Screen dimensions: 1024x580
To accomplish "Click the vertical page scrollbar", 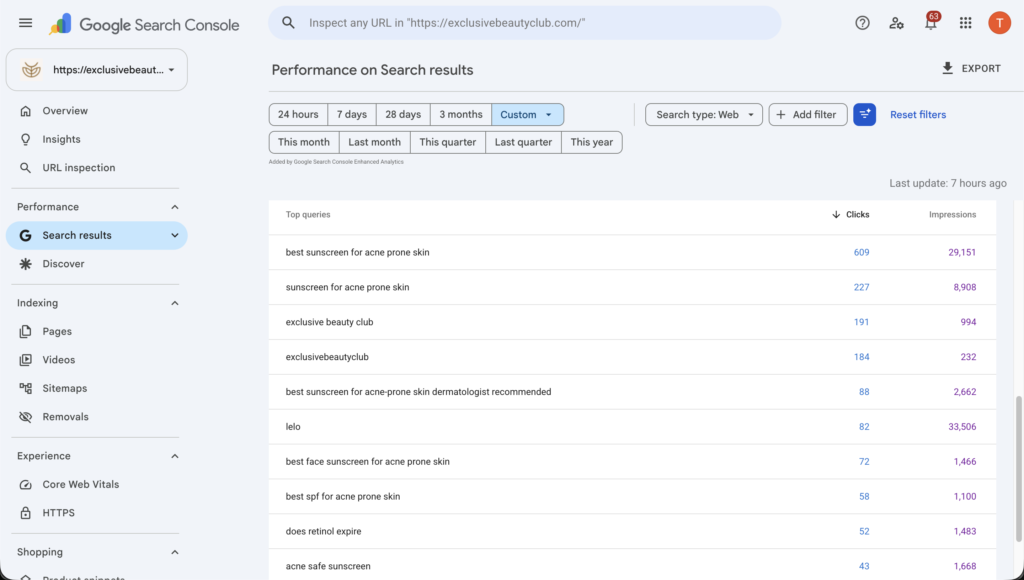I will coord(1018,469).
